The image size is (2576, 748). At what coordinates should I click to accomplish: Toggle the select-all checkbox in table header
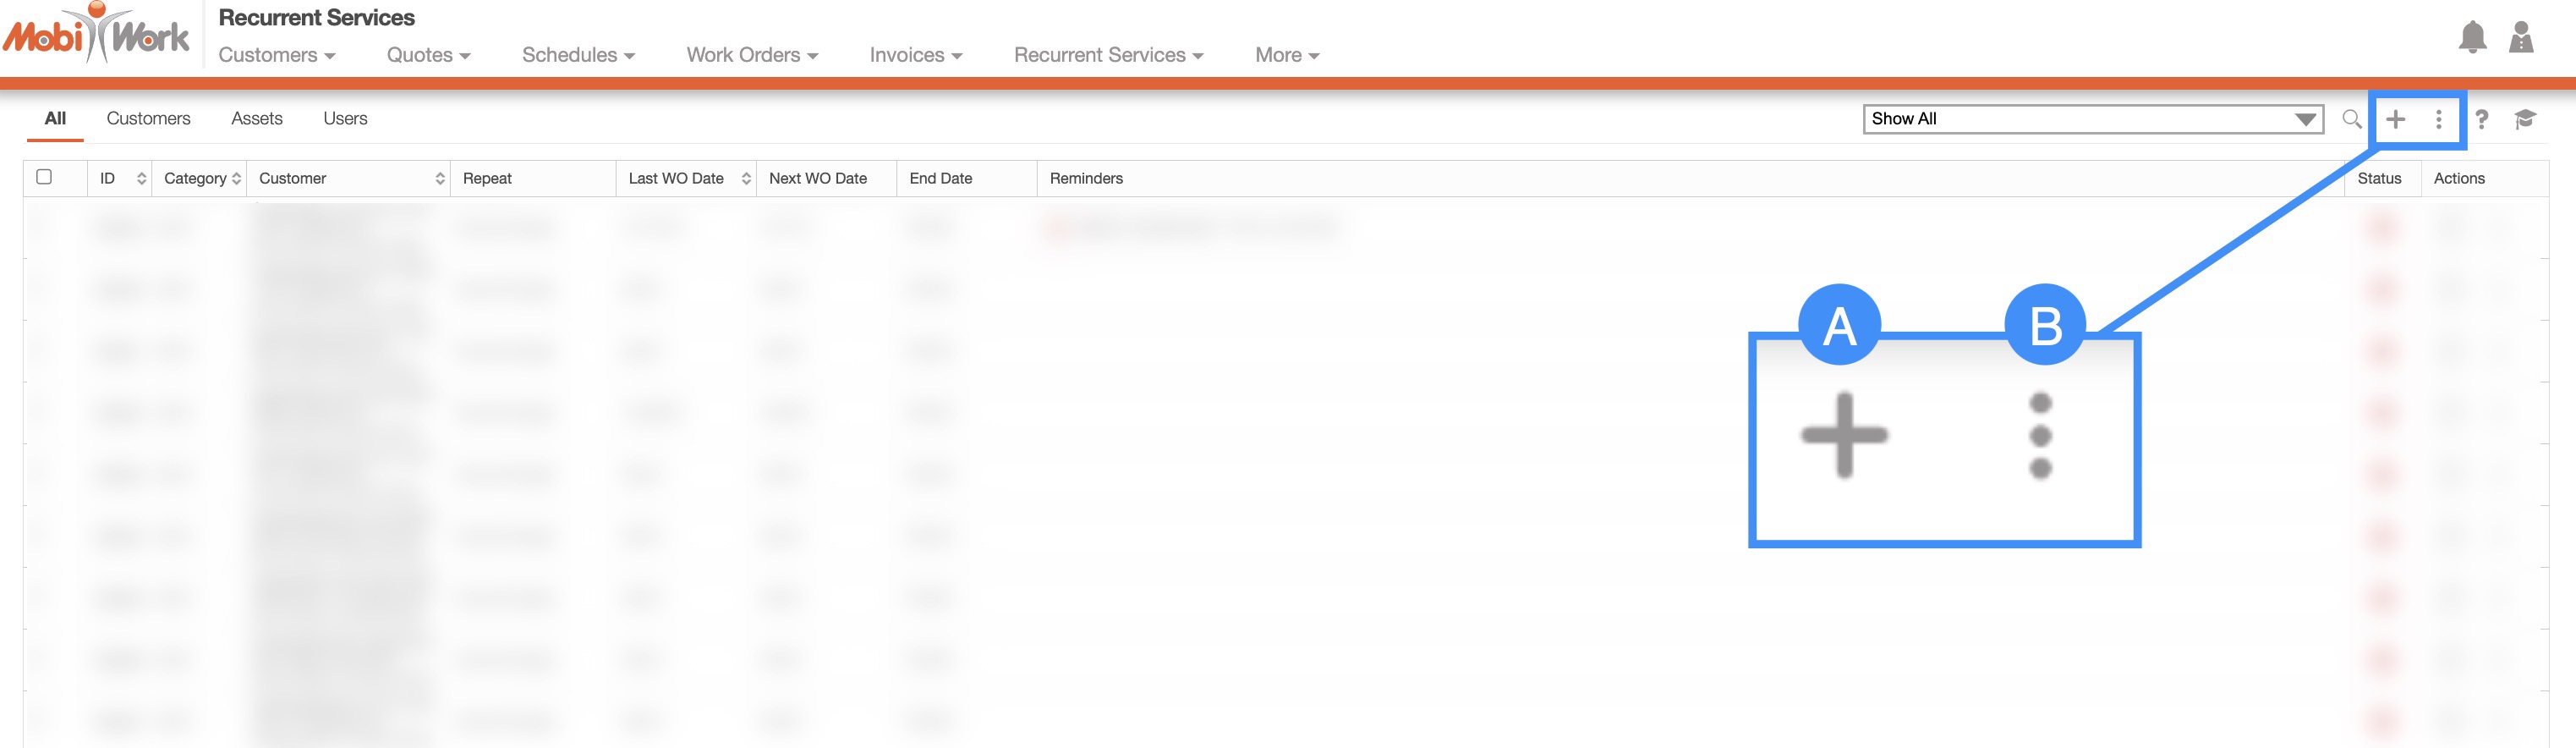pos(44,177)
